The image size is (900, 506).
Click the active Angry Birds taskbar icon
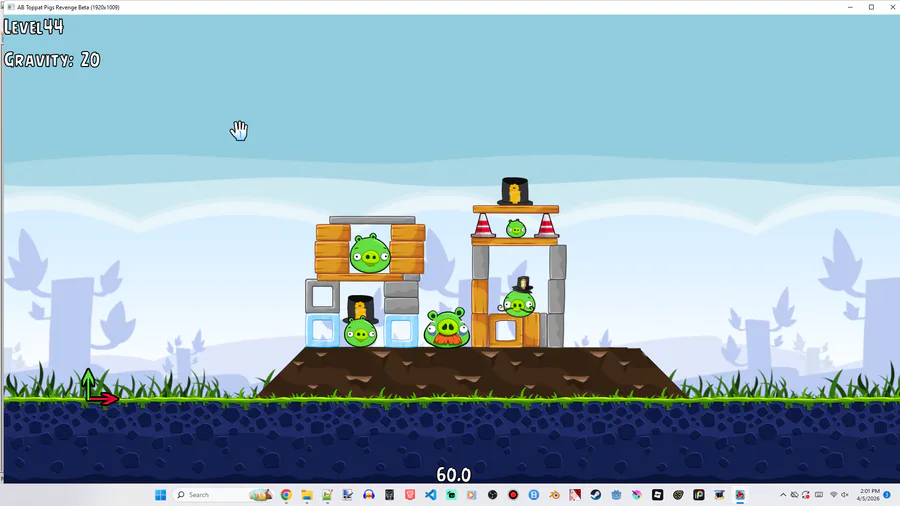click(x=740, y=495)
